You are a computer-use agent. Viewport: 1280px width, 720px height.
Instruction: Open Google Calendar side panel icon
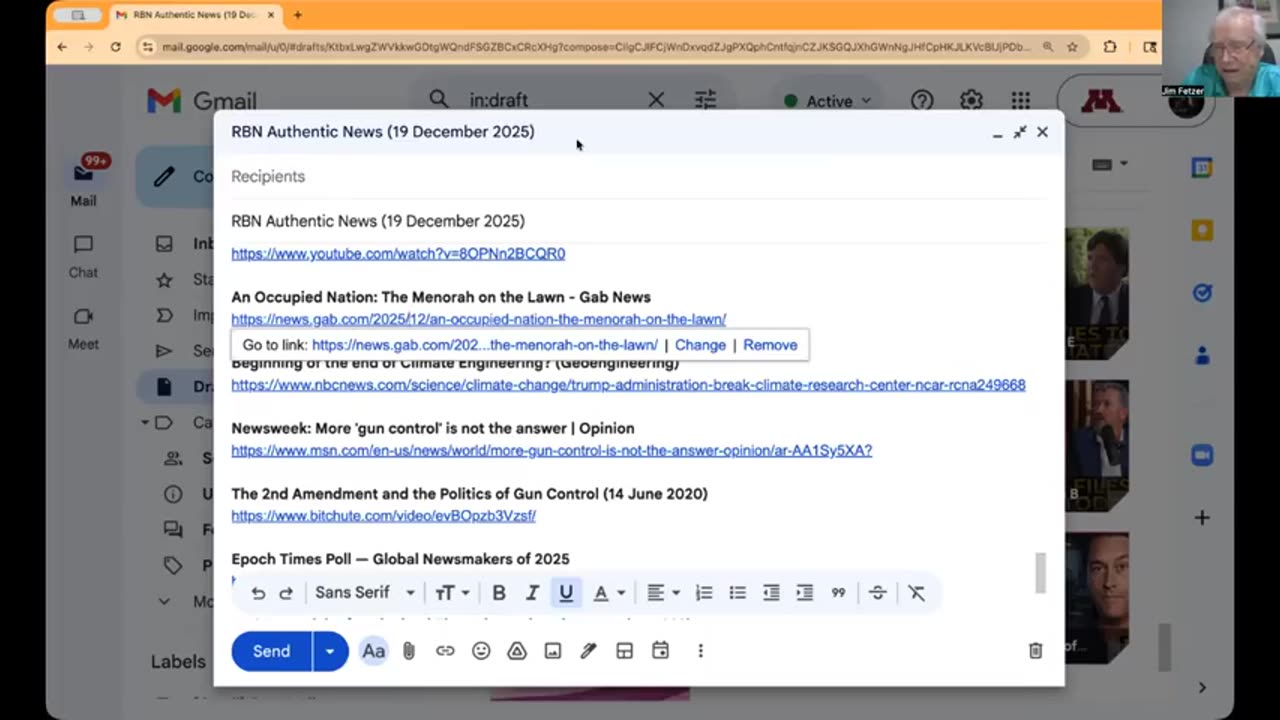pos(1202,168)
